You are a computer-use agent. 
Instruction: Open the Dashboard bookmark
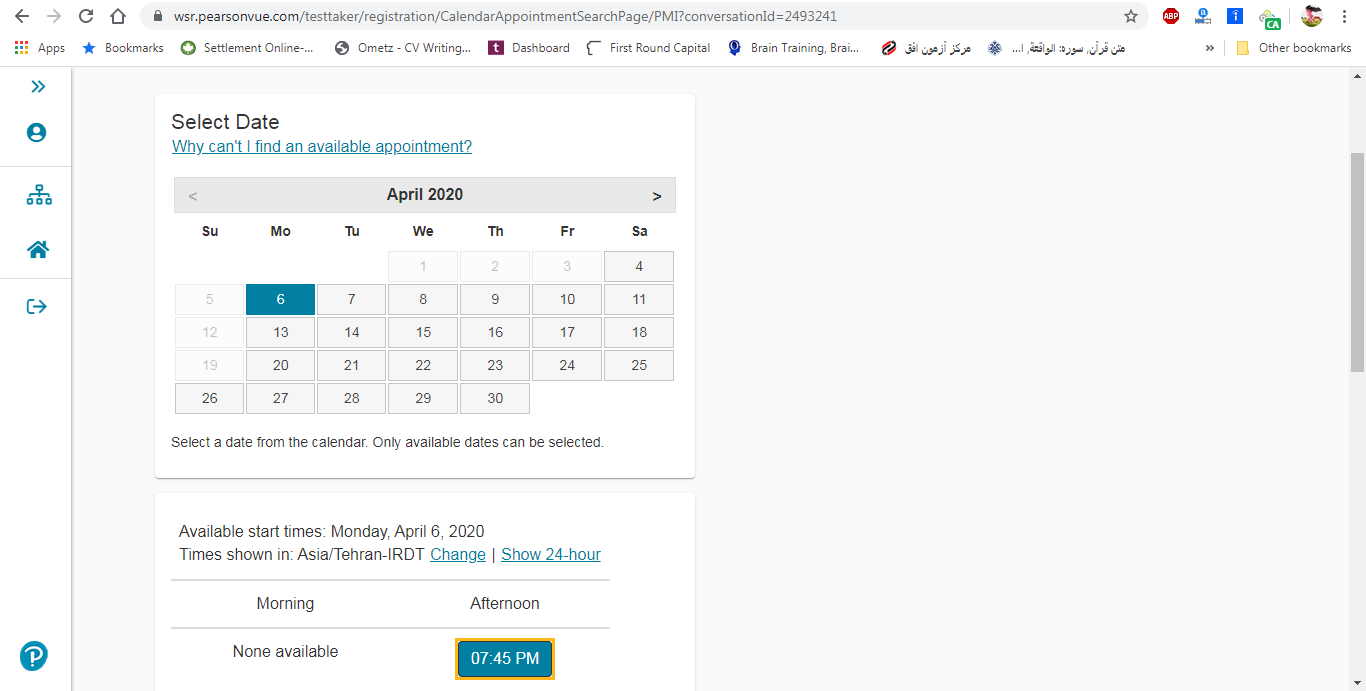click(x=529, y=48)
